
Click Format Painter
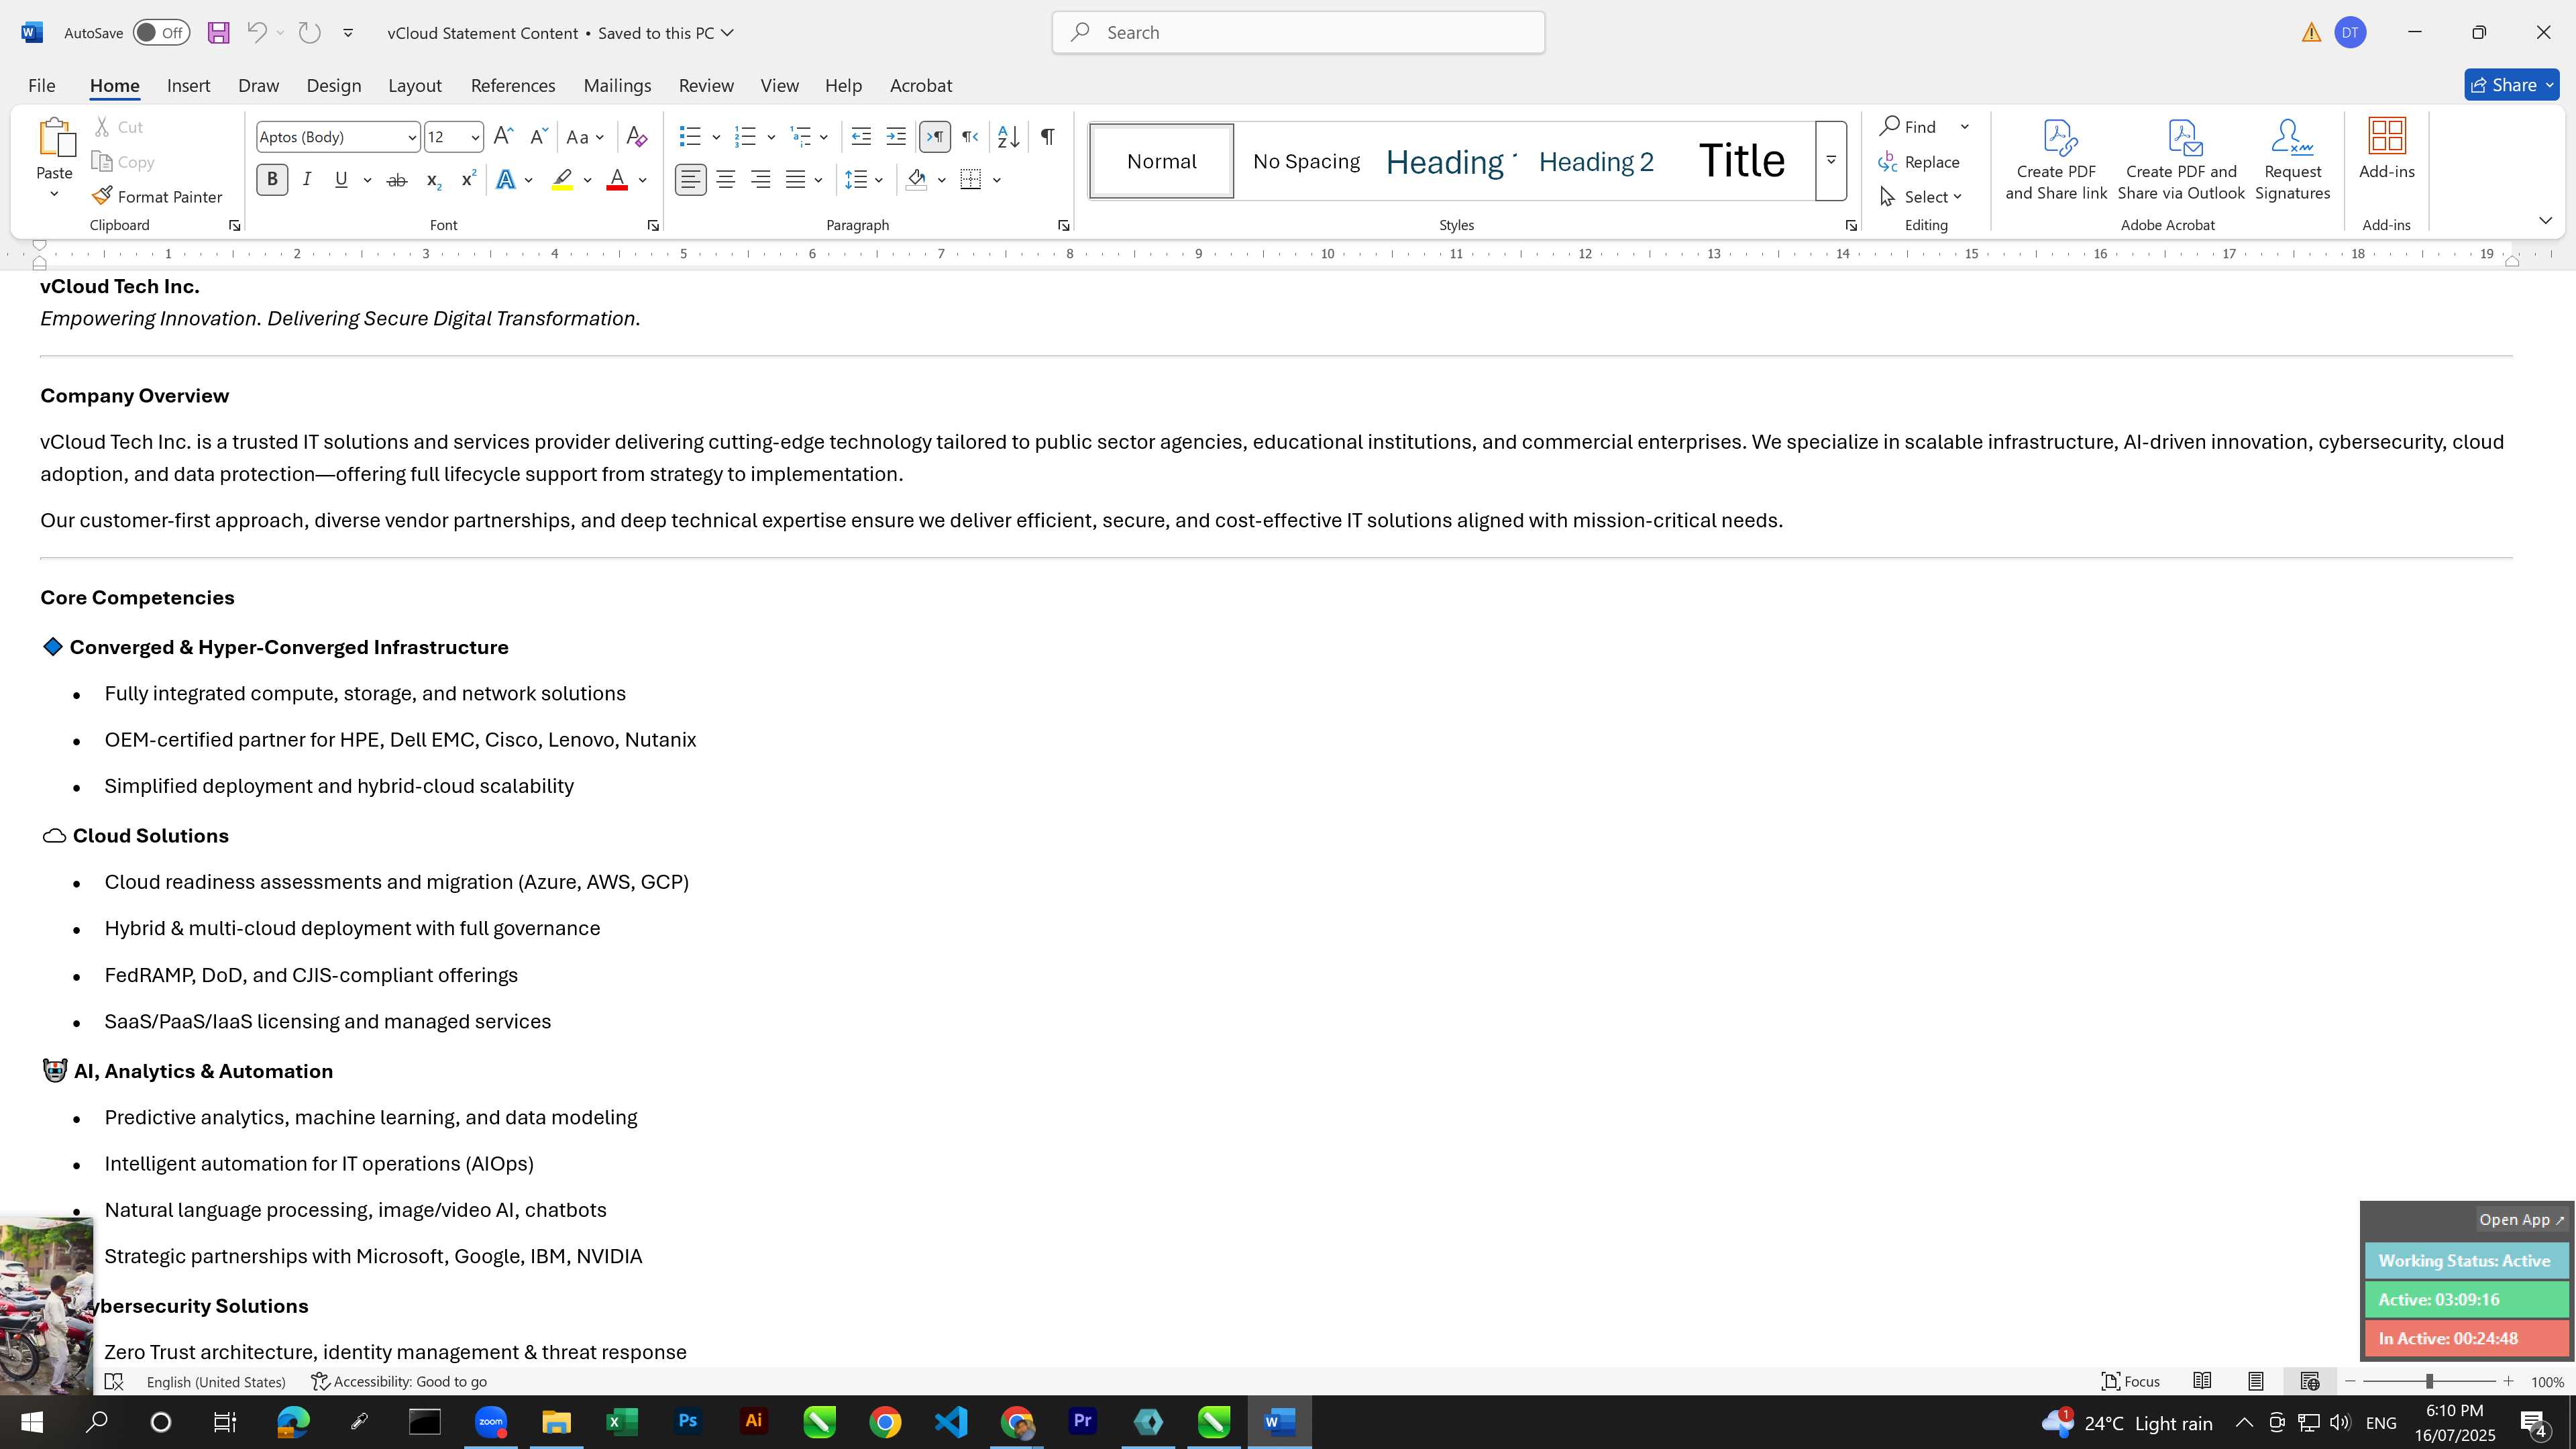pos(157,197)
